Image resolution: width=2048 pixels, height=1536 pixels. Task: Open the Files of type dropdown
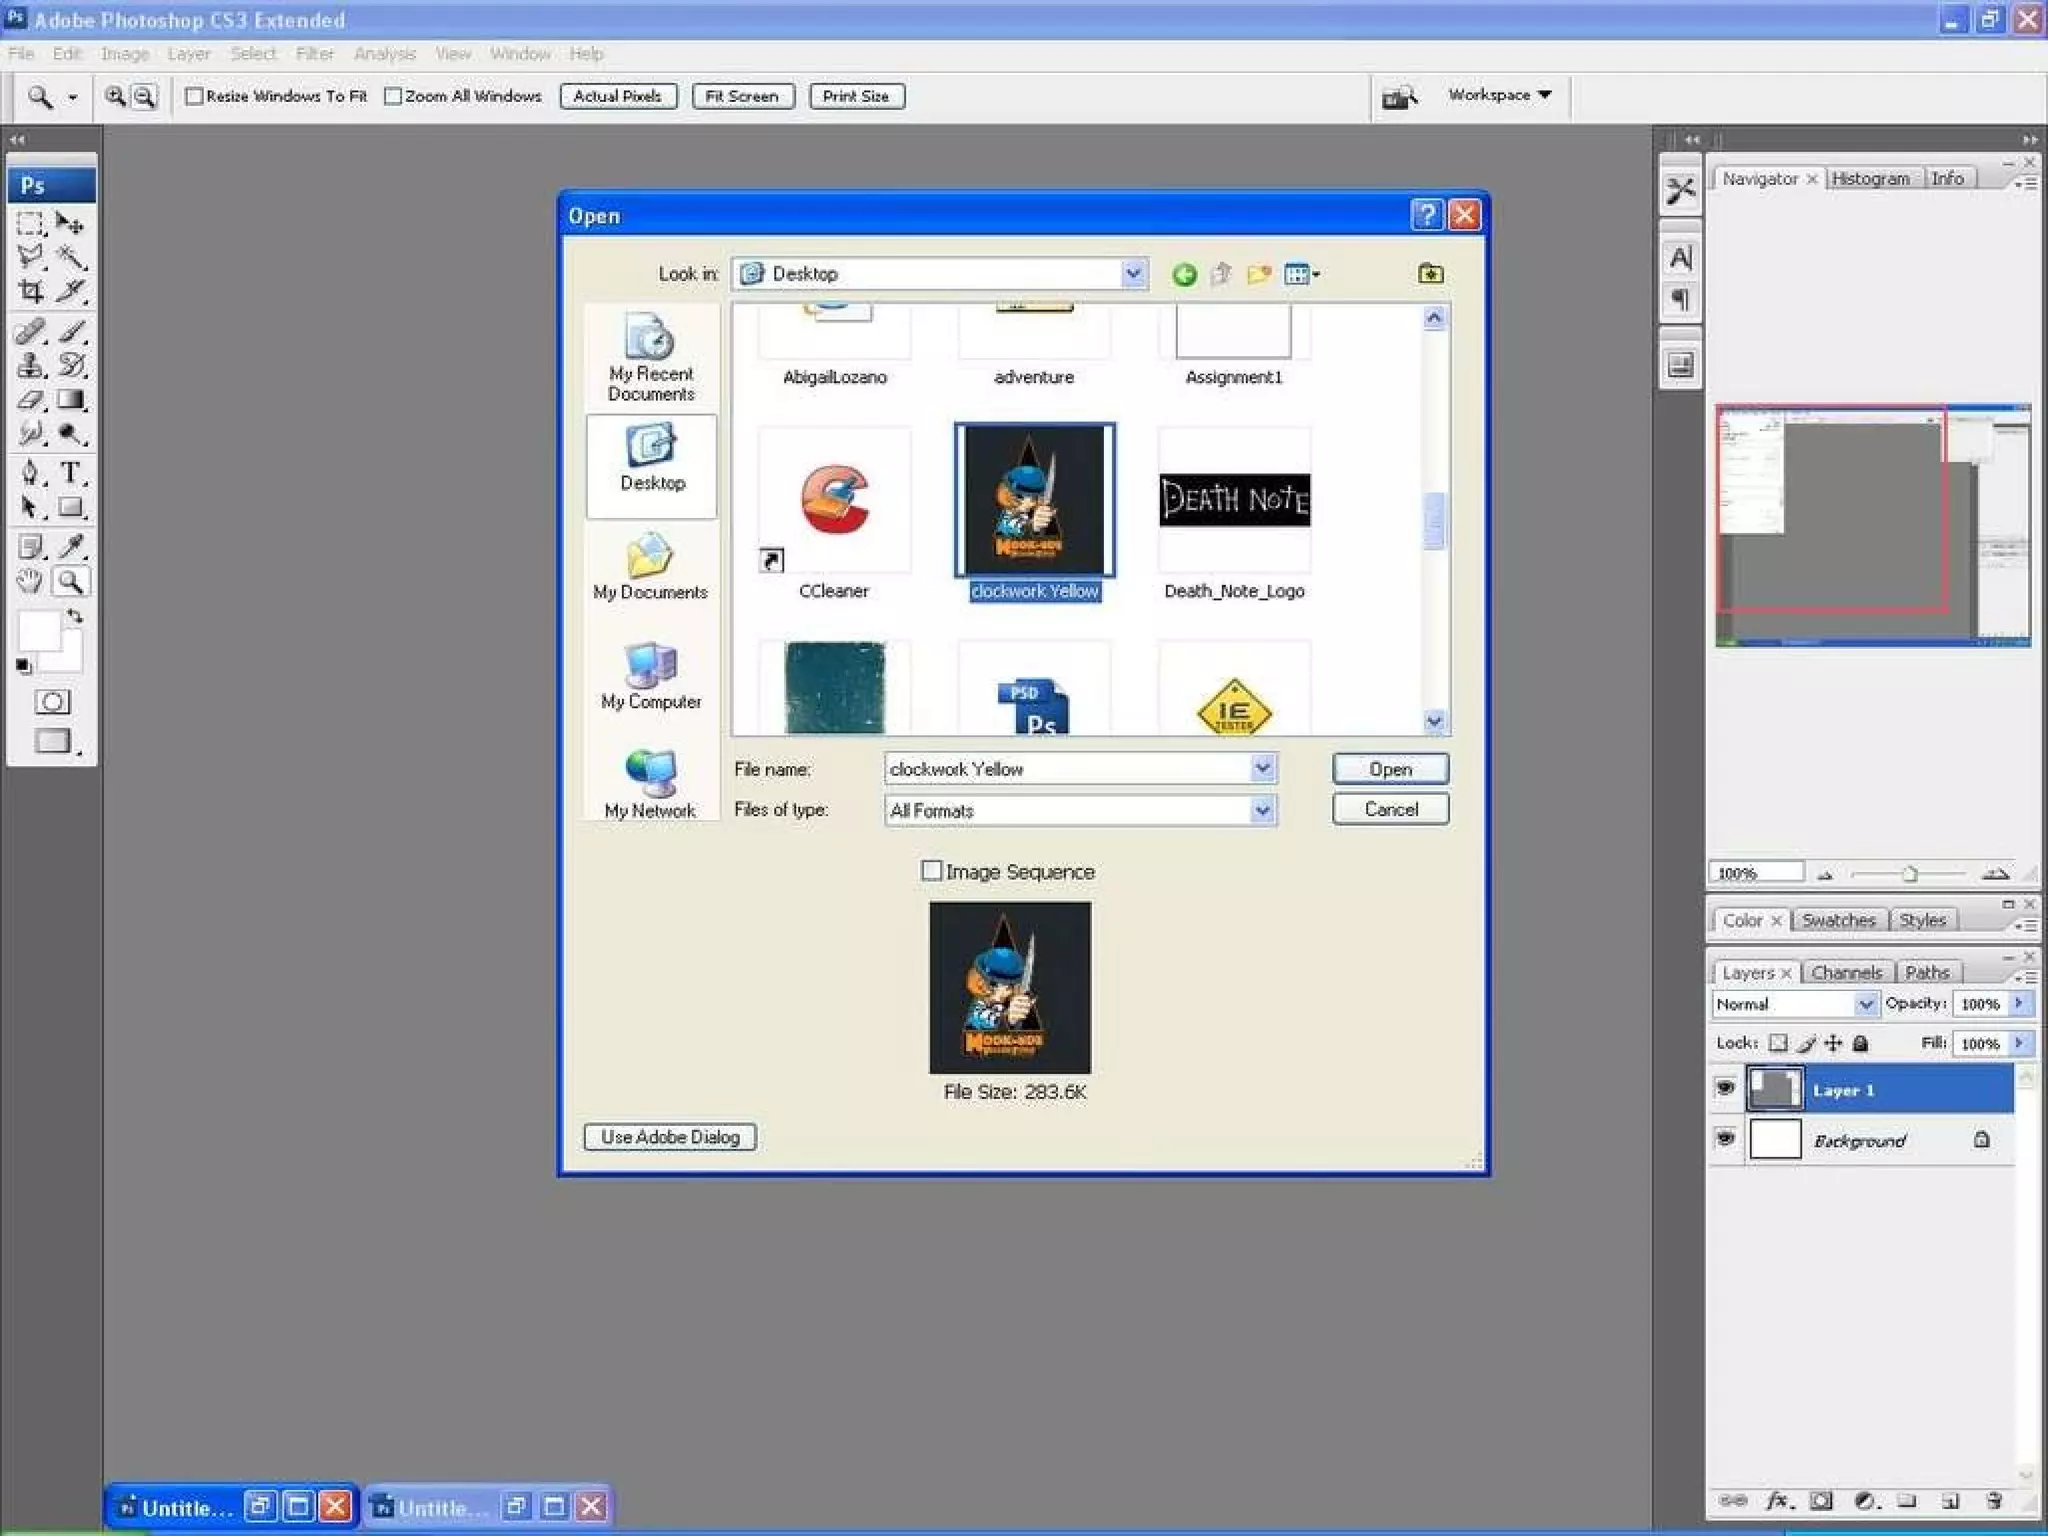1262,810
